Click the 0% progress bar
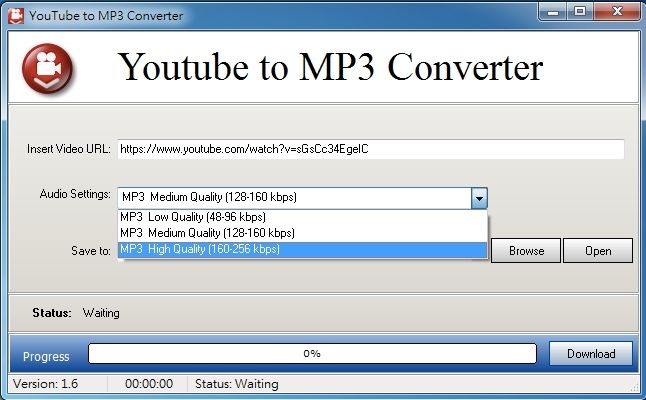The height and width of the screenshot is (400, 646). pyautogui.click(x=312, y=353)
